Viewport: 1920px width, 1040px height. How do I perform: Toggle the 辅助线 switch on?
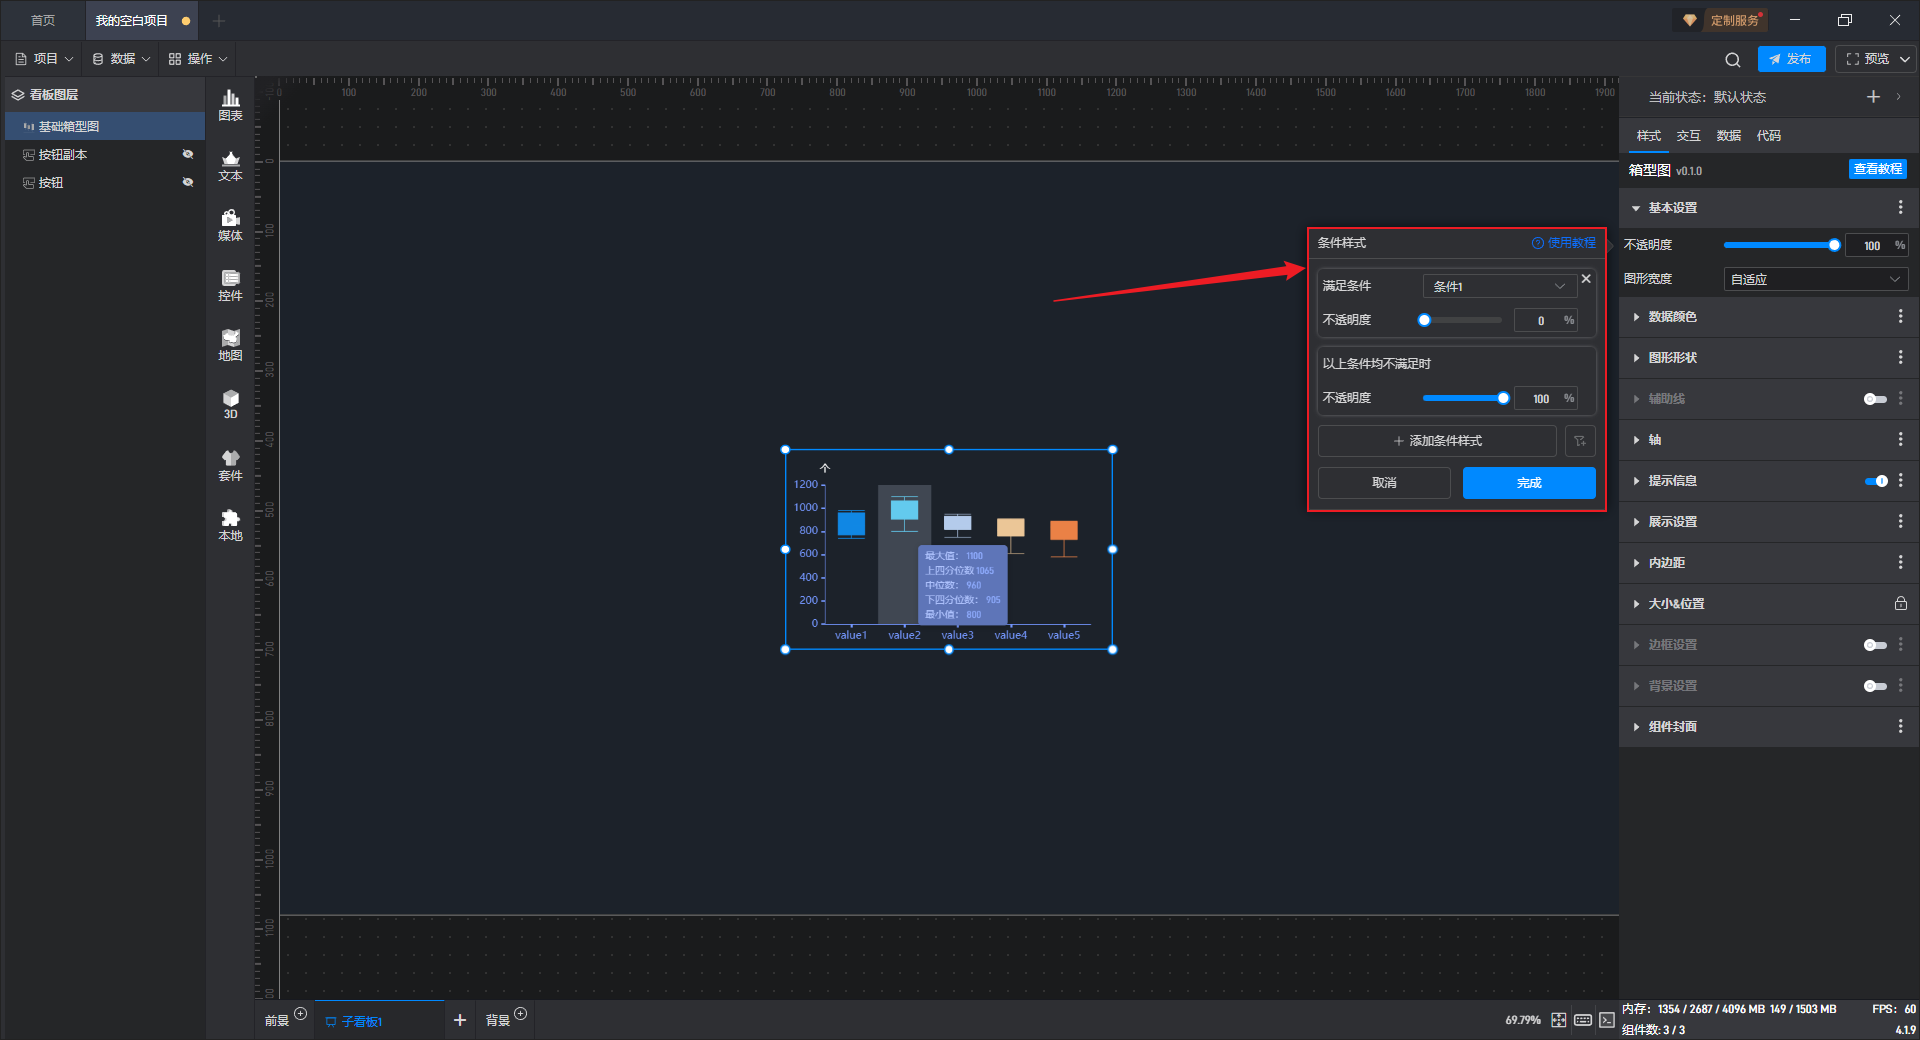(1874, 399)
